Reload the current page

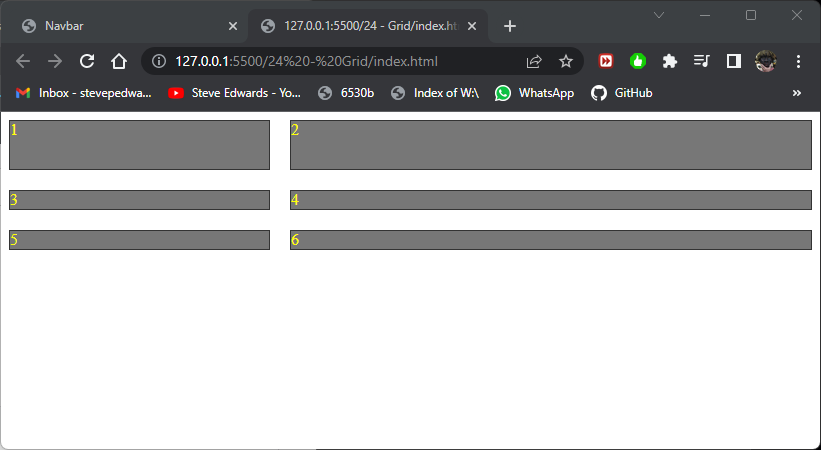87,61
